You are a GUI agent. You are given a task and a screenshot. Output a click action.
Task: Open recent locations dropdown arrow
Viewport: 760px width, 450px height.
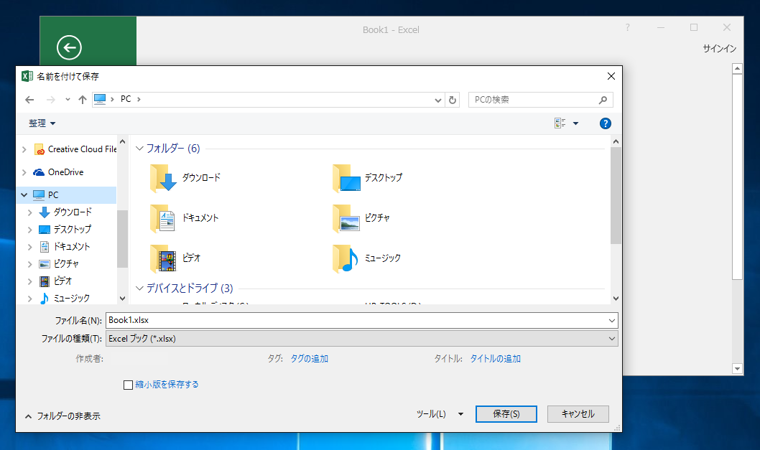click(x=67, y=99)
